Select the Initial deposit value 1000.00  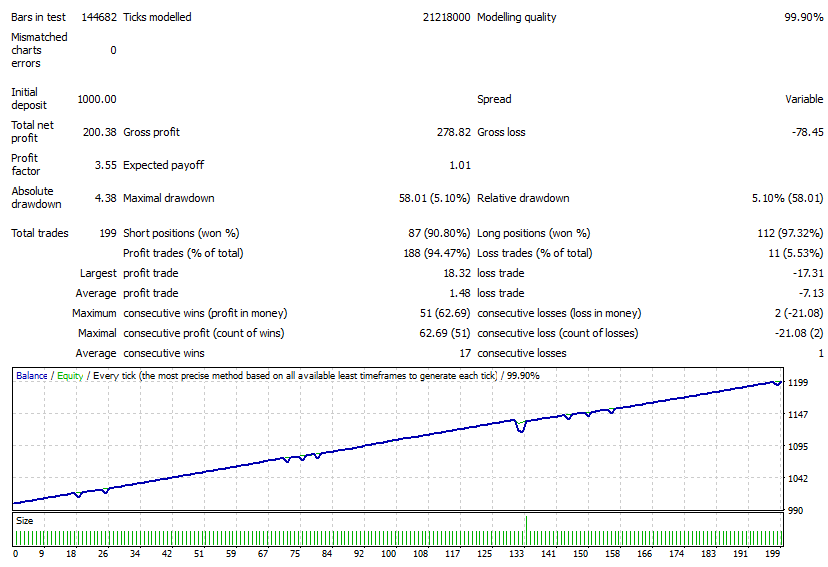pos(97,99)
